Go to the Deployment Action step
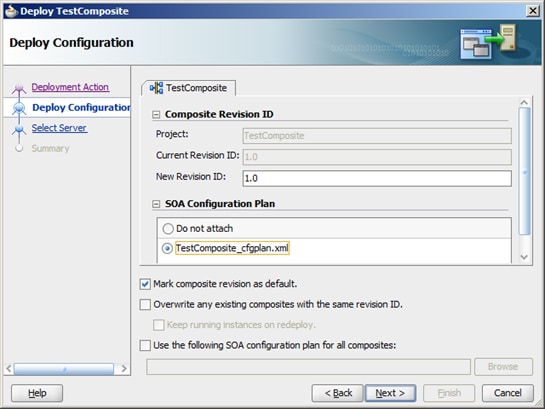The width and height of the screenshot is (545, 409). coord(70,87)
